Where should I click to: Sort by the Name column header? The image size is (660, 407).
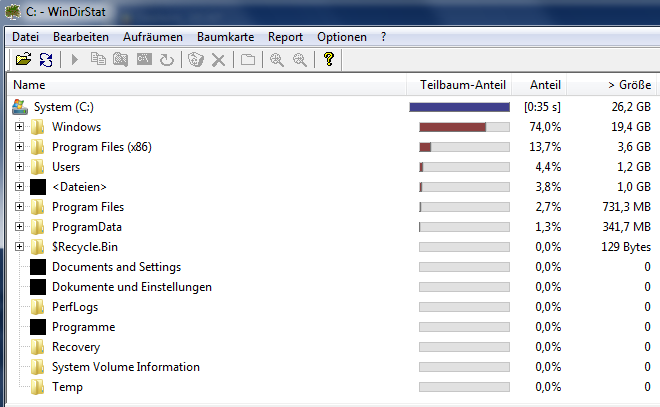click(207, 85)
